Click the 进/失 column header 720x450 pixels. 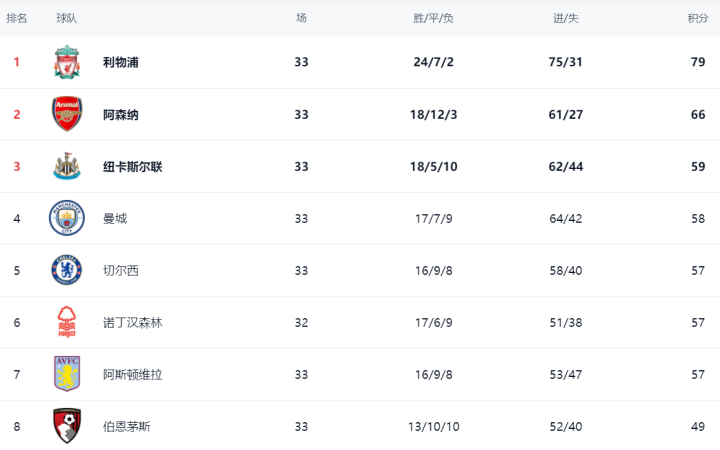tap(566, 18)
